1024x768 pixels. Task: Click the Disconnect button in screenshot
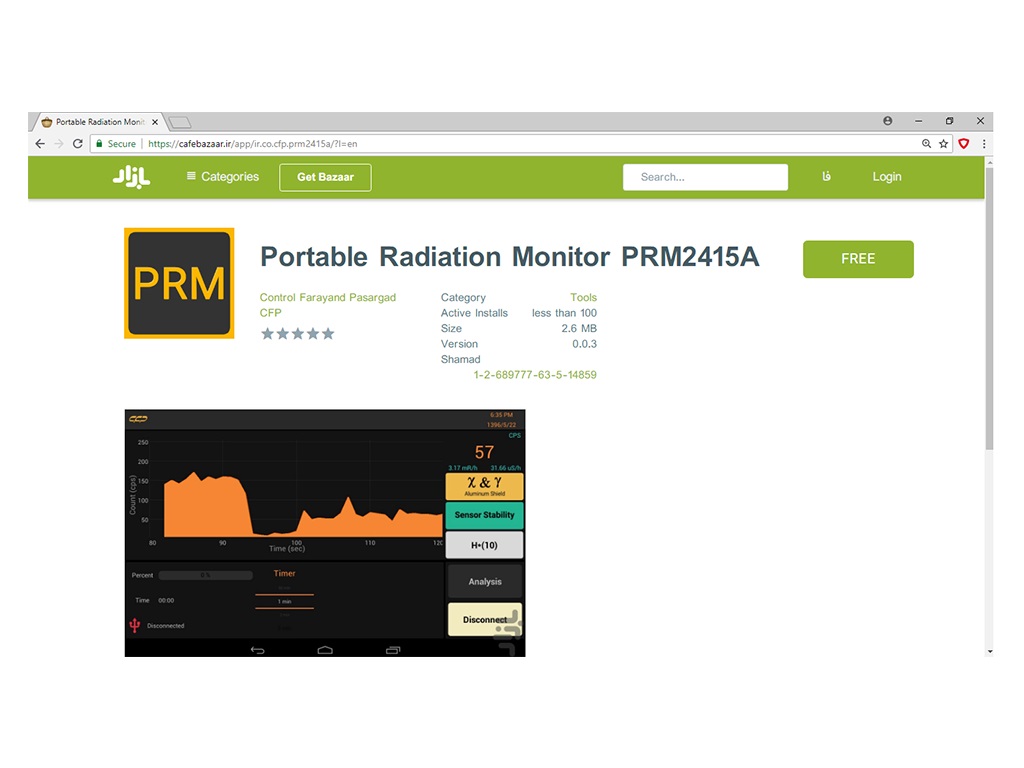click(x=485, y=619)
